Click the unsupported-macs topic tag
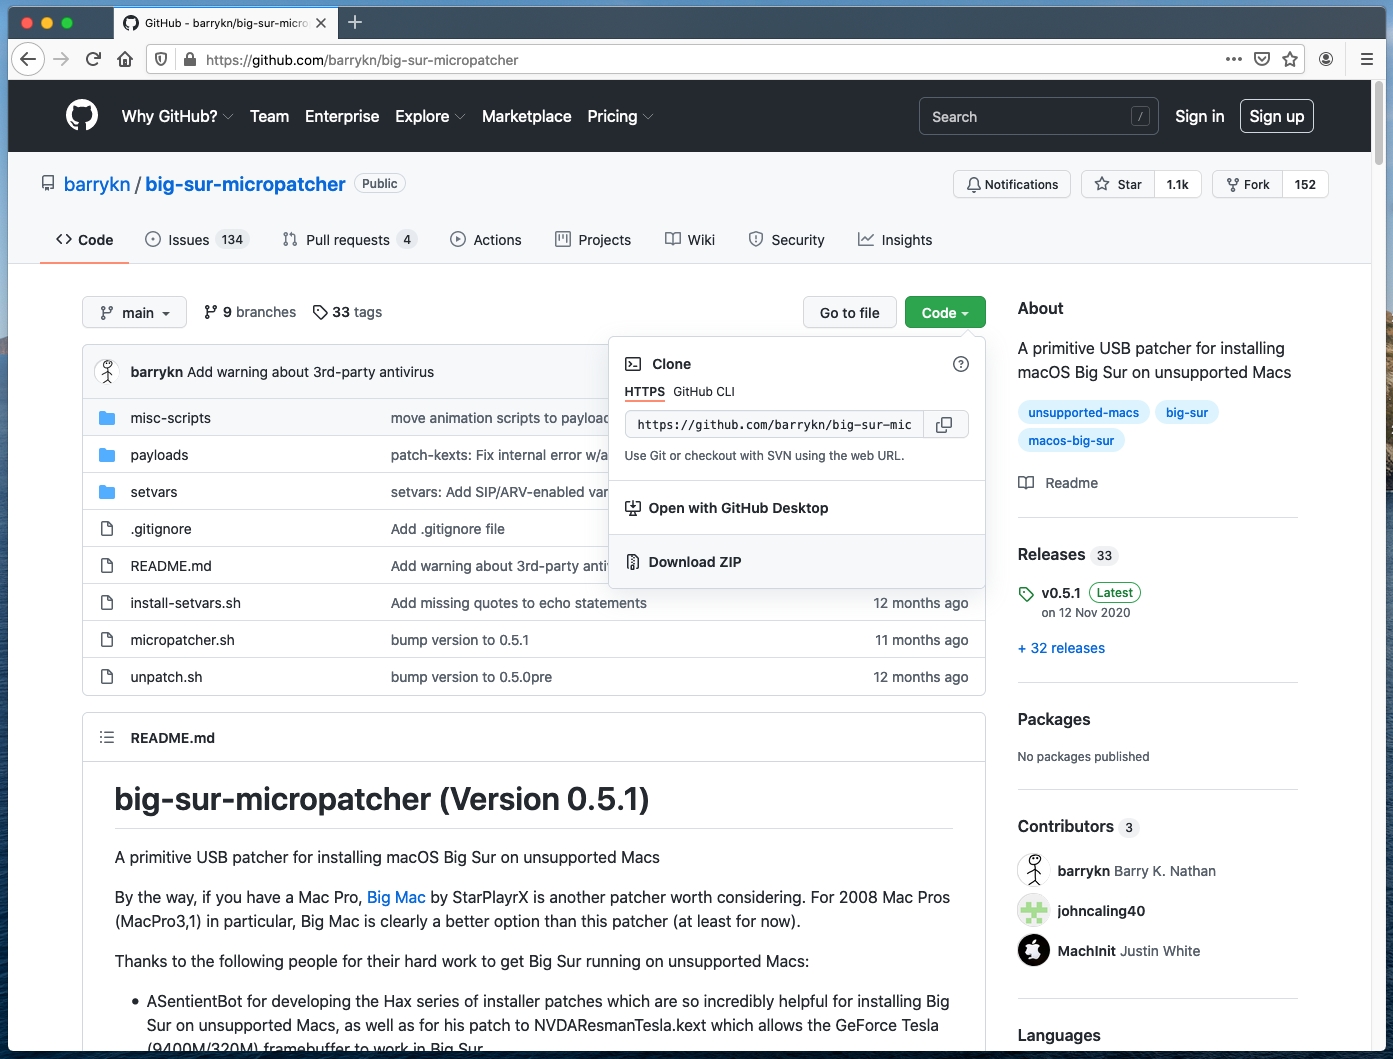The width and height of the screenshot is (1393, 1059). click(x=1083, y=413)
